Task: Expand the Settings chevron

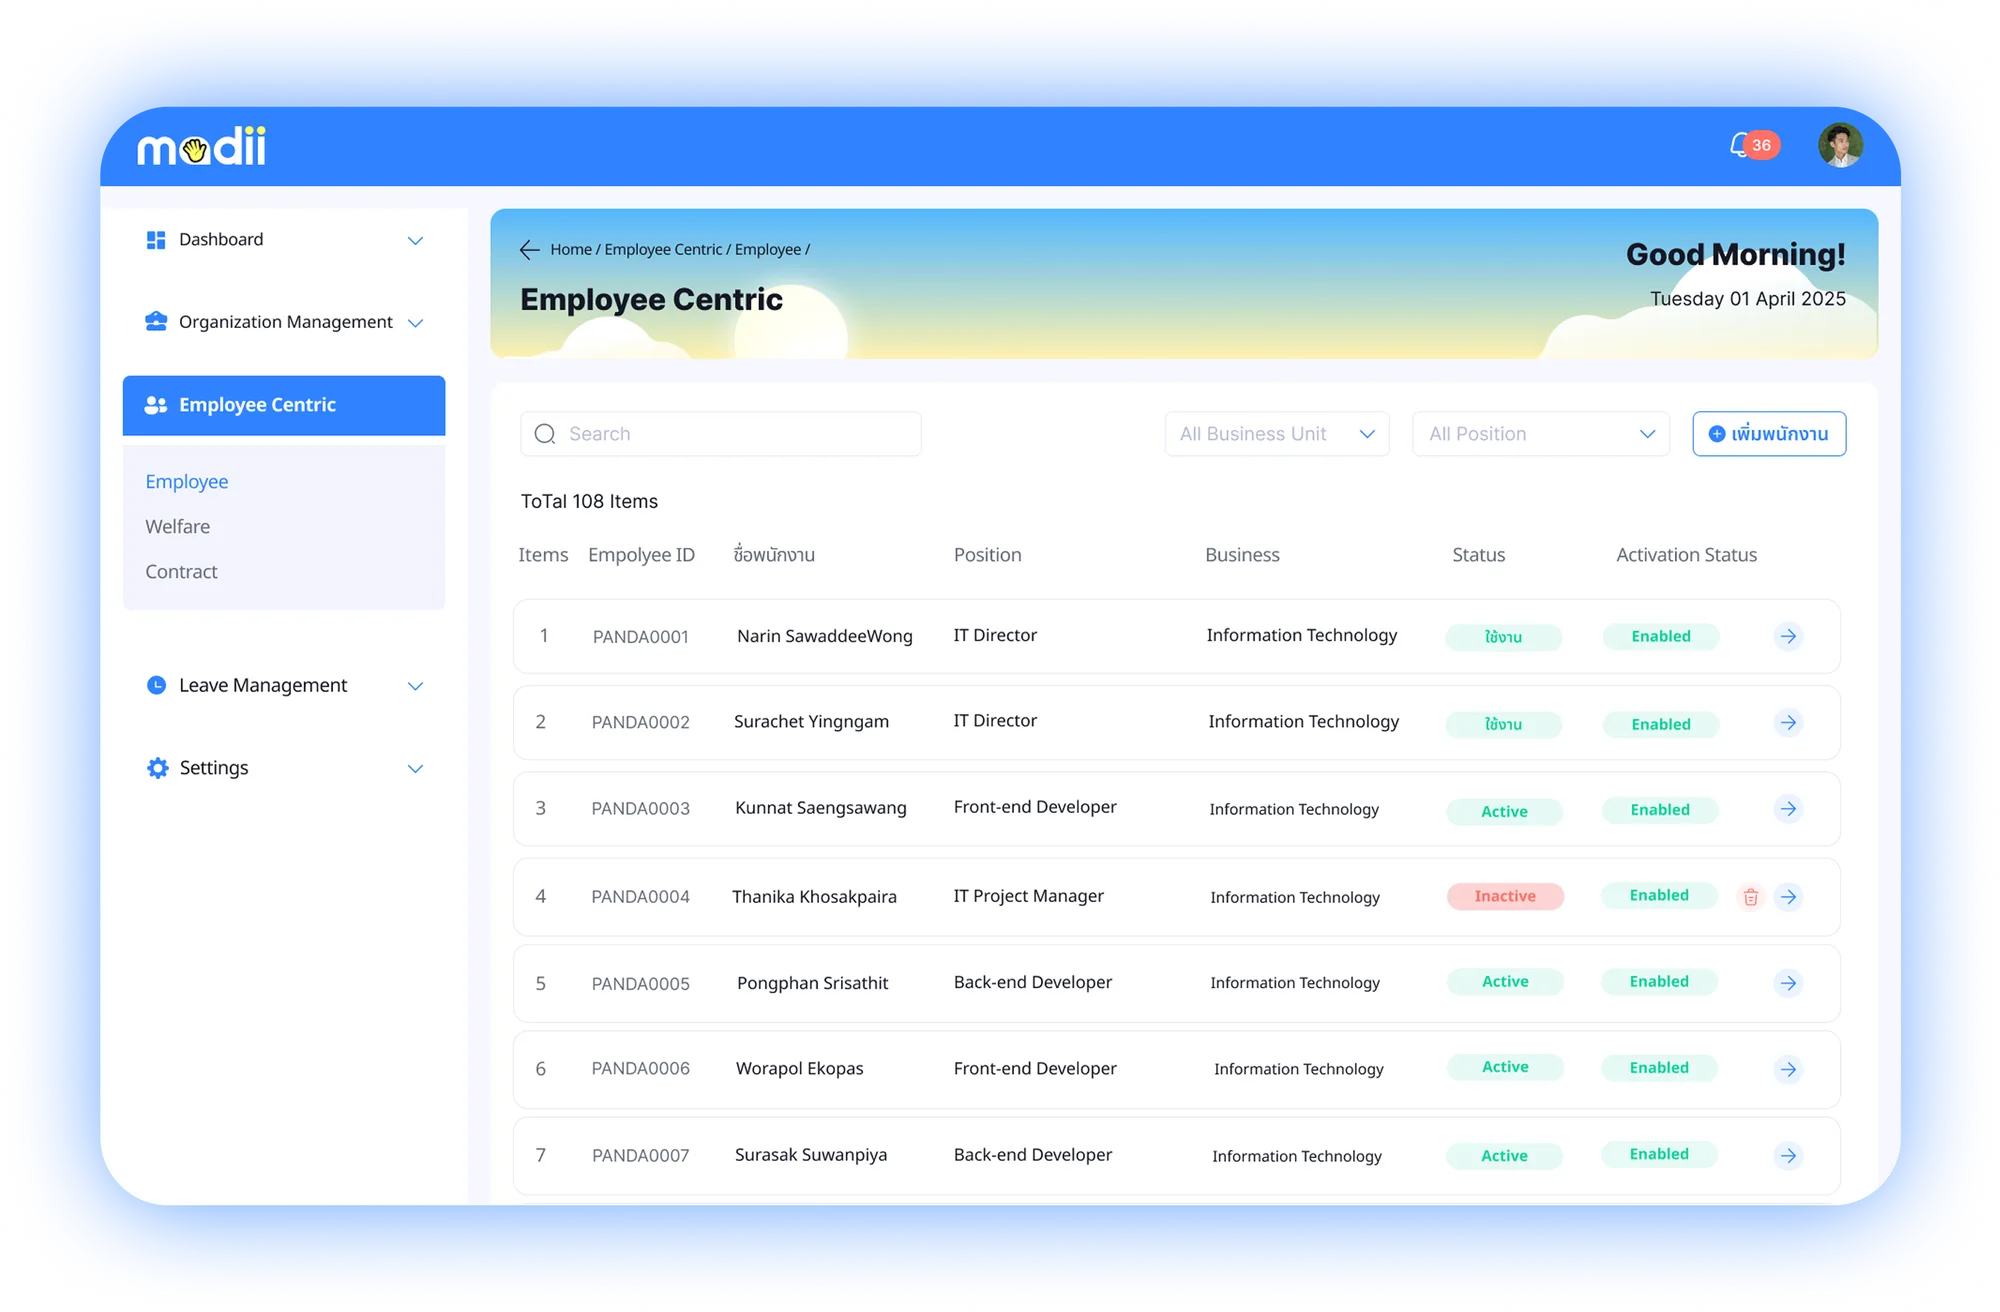Action: point(415,769)
